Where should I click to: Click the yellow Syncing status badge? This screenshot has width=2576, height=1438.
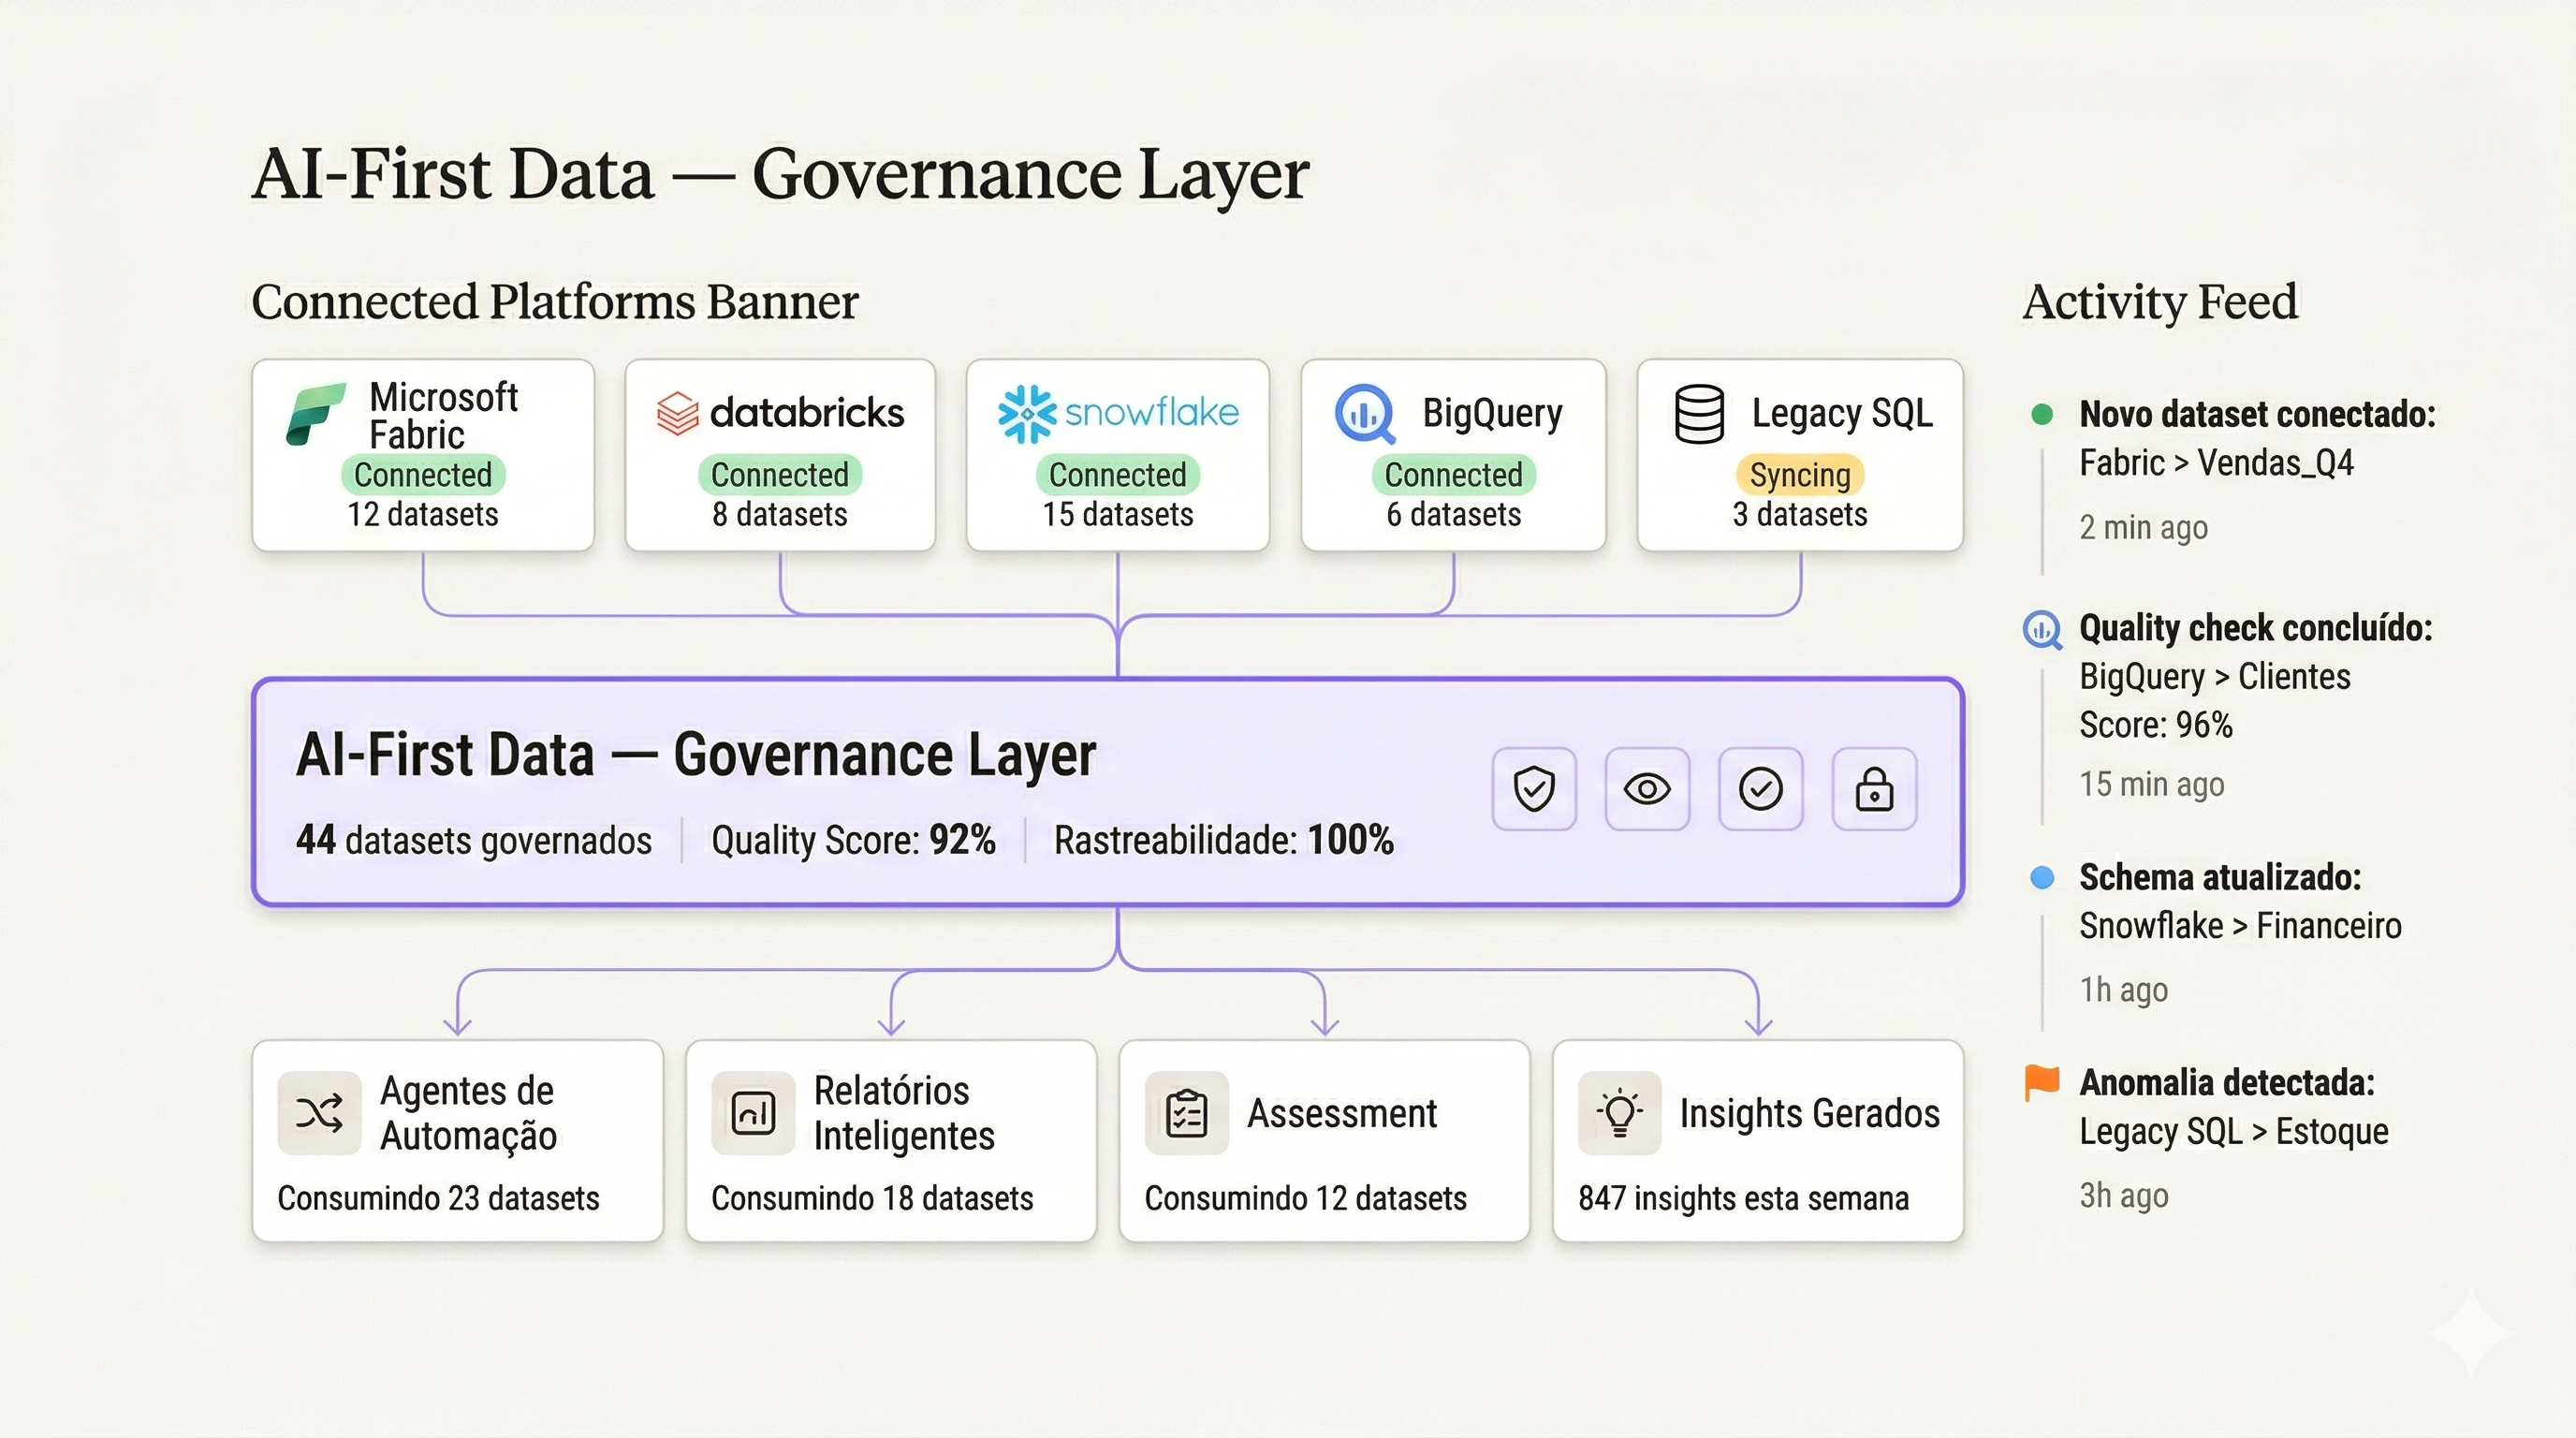tap(1799, 475)
